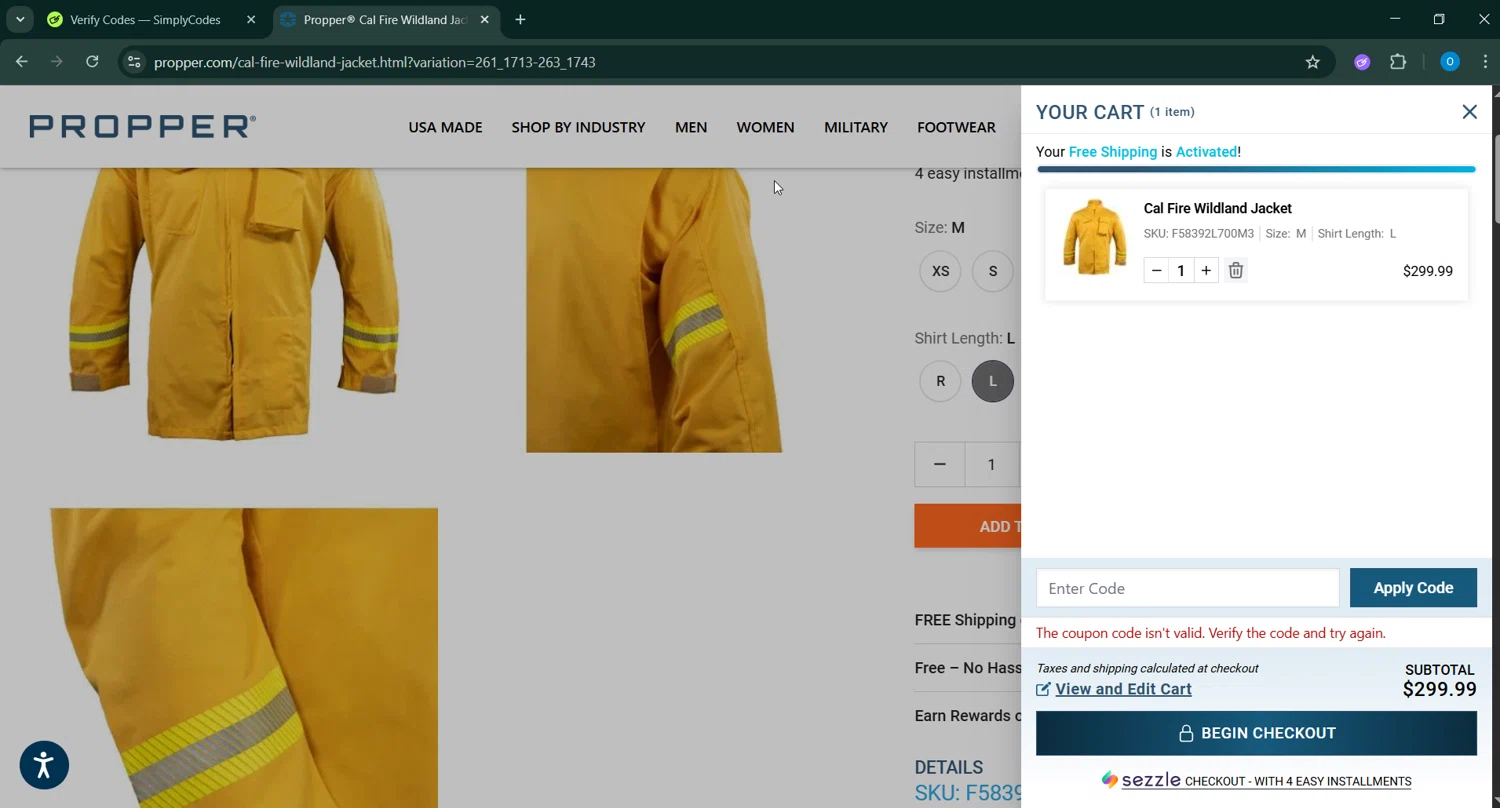Click the product page quantity field
This screenshot has width=1500, height=808.
point(992,464)
